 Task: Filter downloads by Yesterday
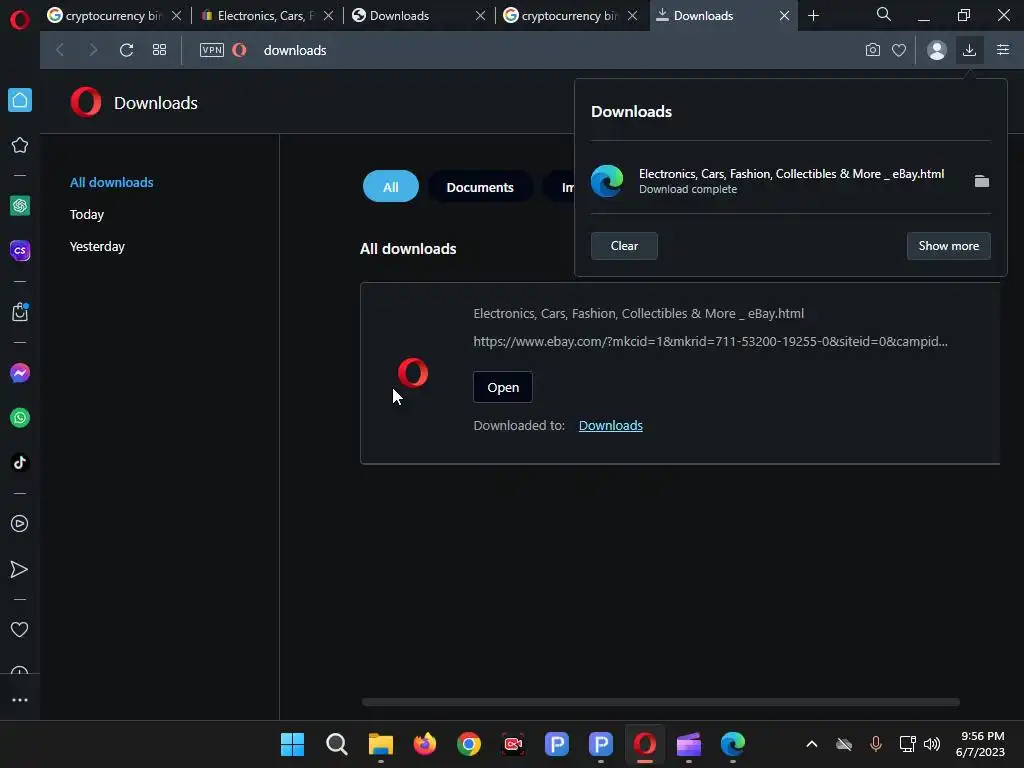point(97,247)
